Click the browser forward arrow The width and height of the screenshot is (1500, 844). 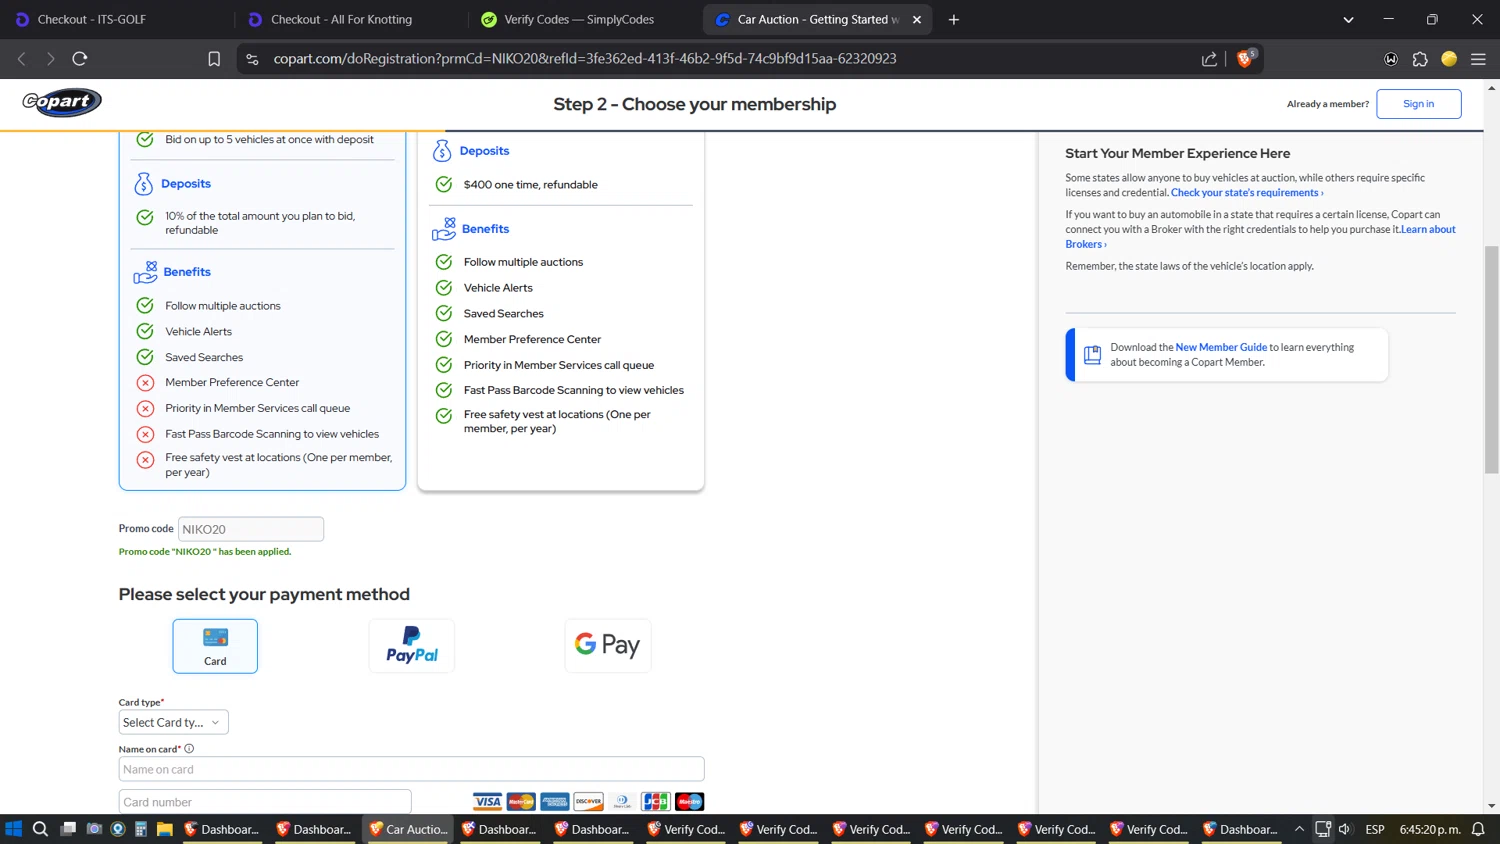[x=50, y=59]
